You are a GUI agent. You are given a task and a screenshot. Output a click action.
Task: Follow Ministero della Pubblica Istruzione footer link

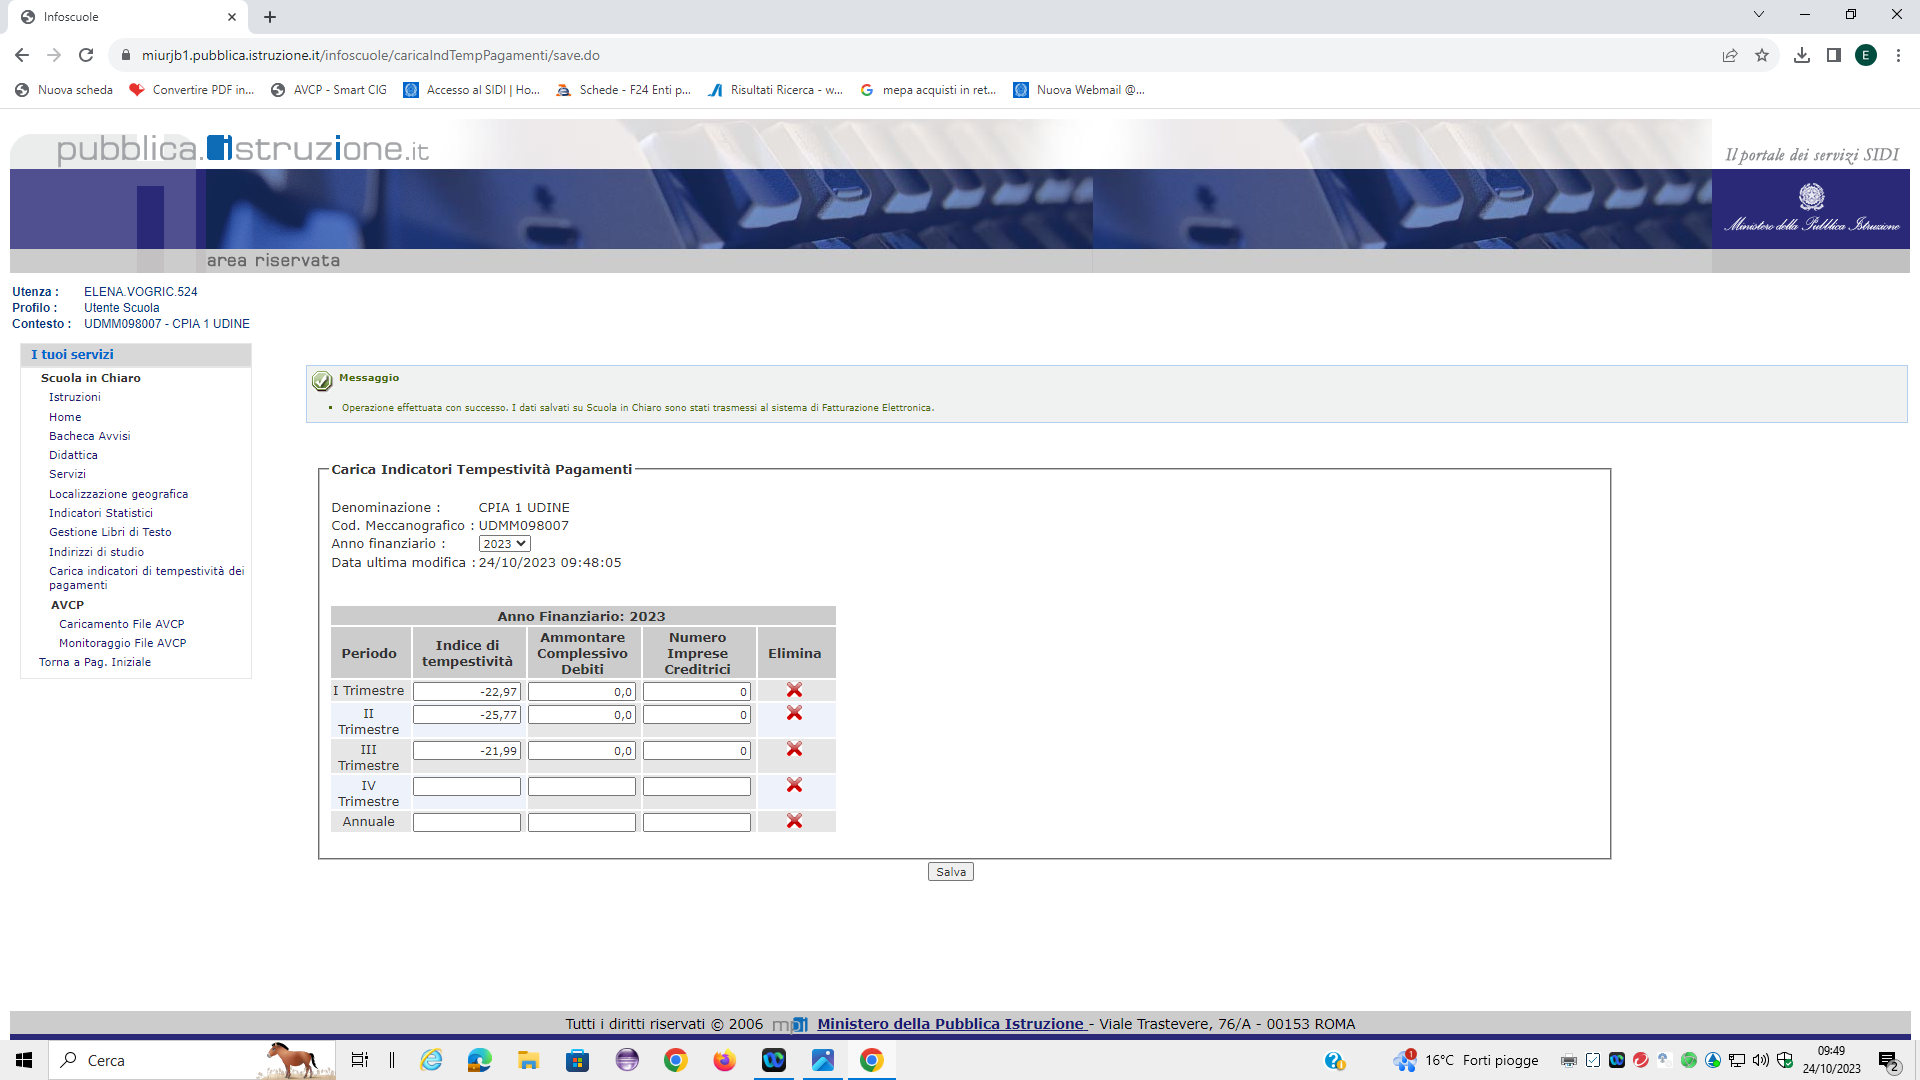tap(950, 1024)
